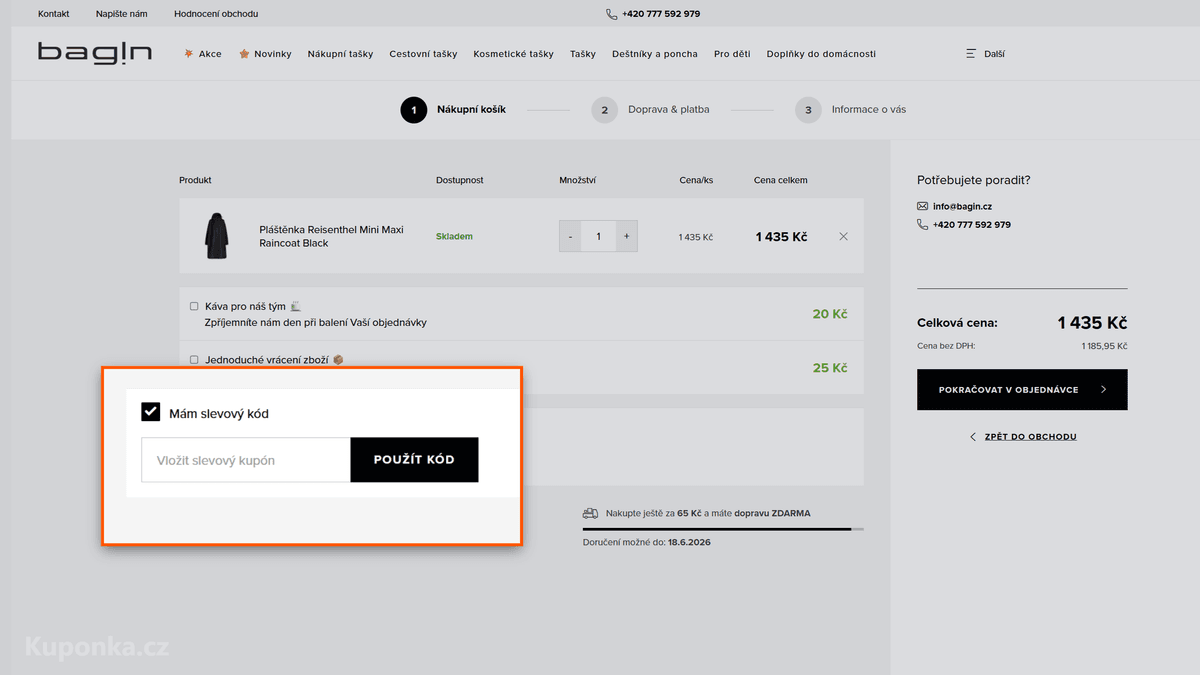Click the bagin logo
The height and width of the screenshot is (675, 1200).
tap(95, 52)
